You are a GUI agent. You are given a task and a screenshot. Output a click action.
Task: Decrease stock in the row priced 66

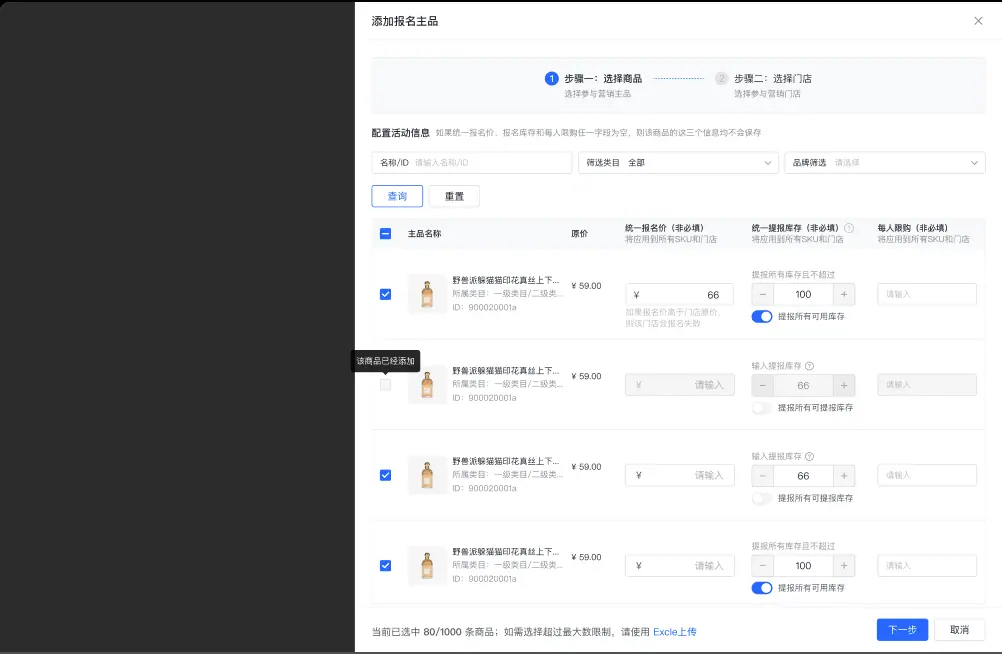[762, 295]
